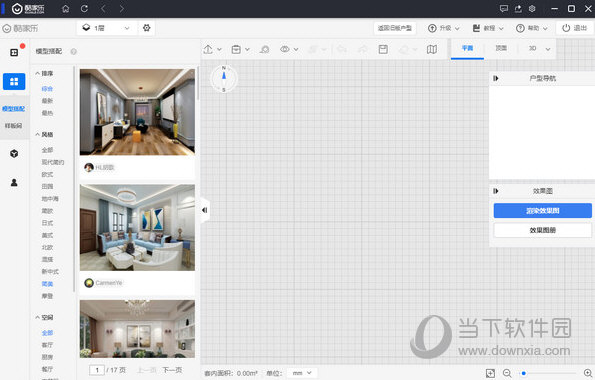
Task: Click the search/measure magnifier toolbar icon
Action: click(x=264, y=49)
